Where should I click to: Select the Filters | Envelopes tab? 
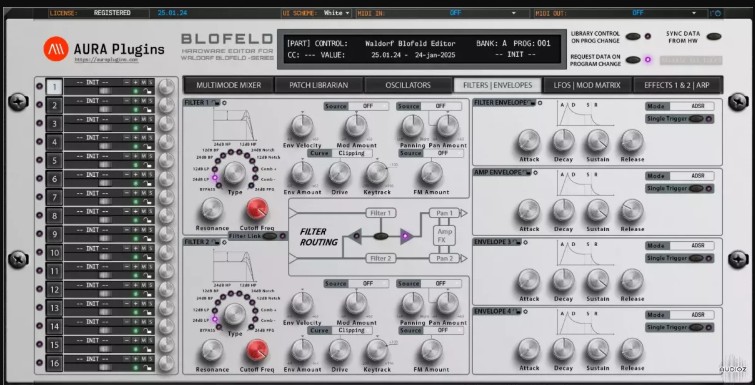point(497,85)
